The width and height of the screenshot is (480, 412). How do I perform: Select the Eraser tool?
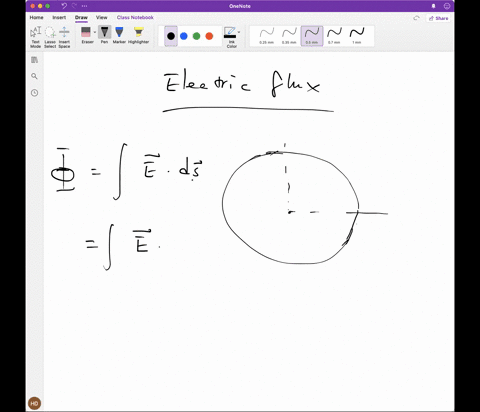click(x=86, y=35)
